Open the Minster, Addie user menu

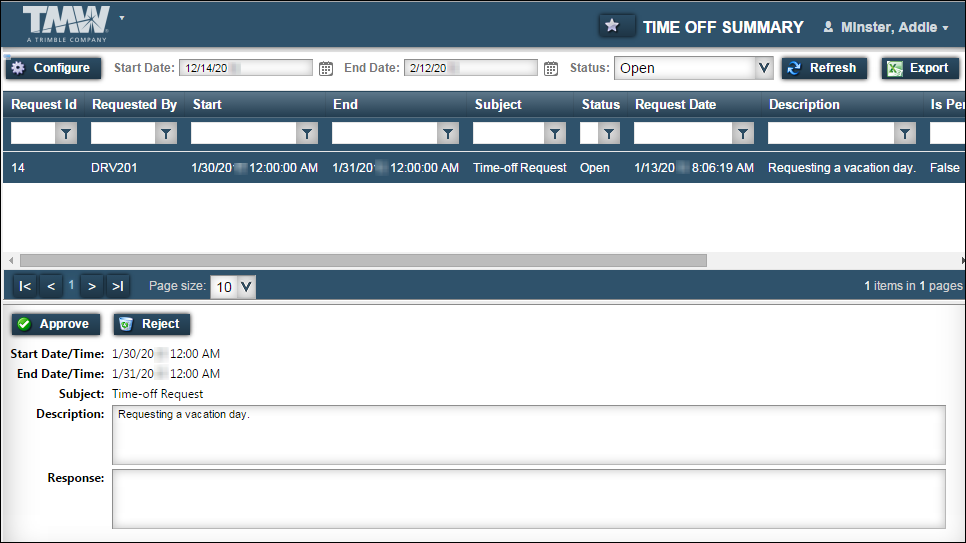click(887, 27)
